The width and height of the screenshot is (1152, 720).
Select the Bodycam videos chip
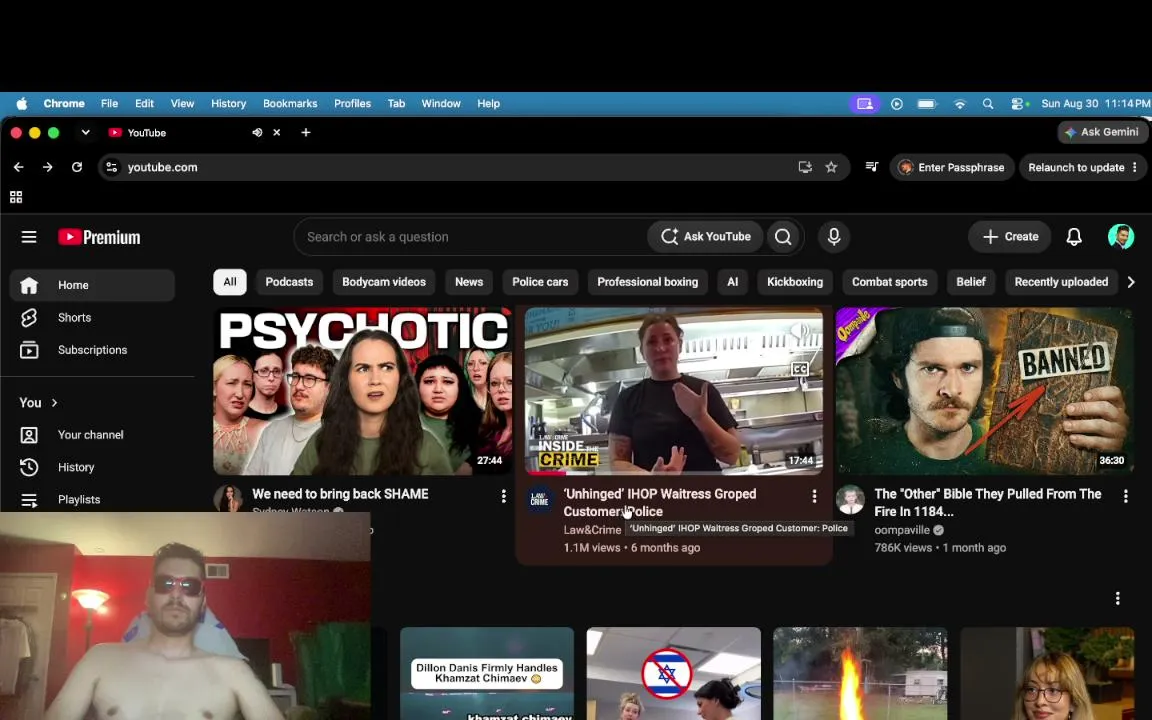click(x=384, y=282)
